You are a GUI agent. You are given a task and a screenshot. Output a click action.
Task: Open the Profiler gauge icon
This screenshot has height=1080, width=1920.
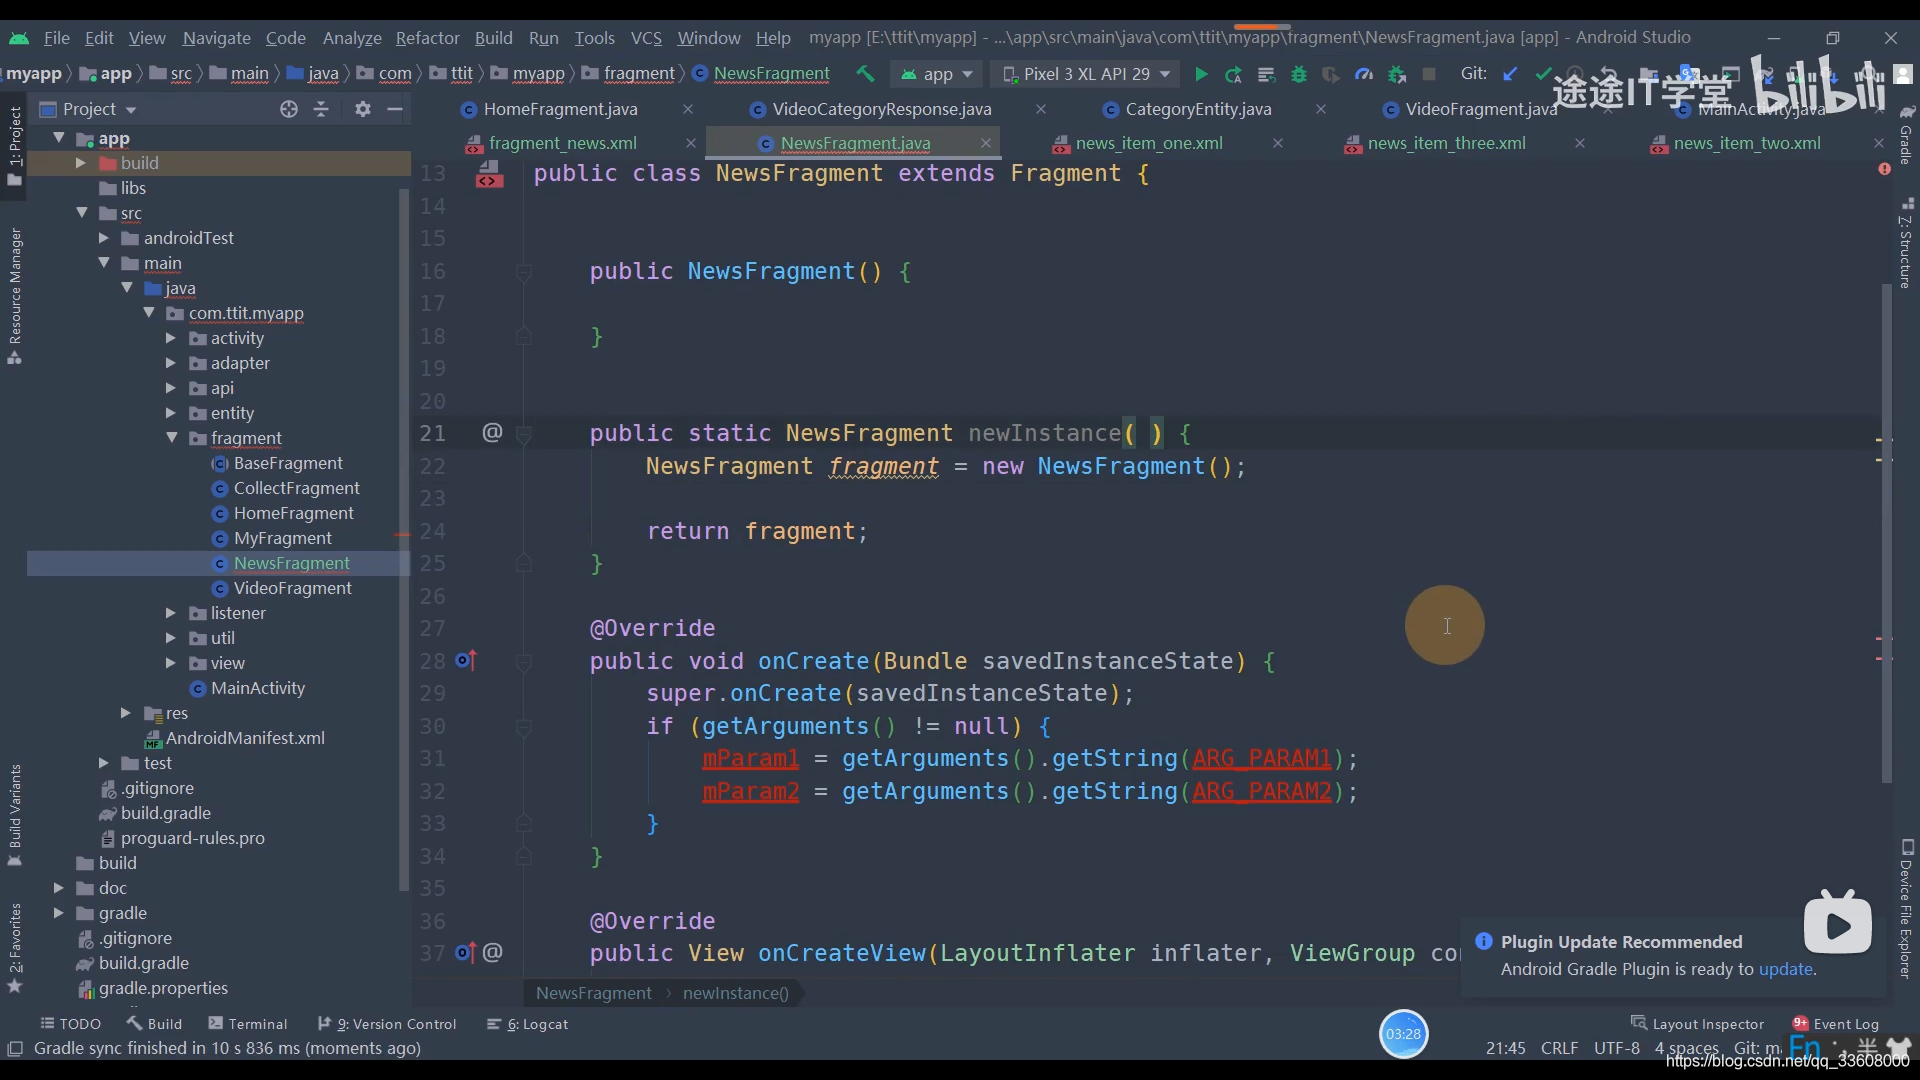click(1364, 74)
